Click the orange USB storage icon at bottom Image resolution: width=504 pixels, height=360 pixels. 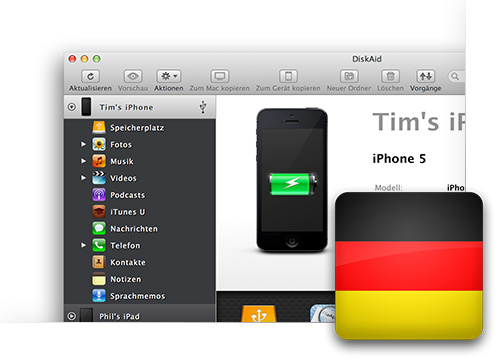pyautogui.click(x=259, y=314)
